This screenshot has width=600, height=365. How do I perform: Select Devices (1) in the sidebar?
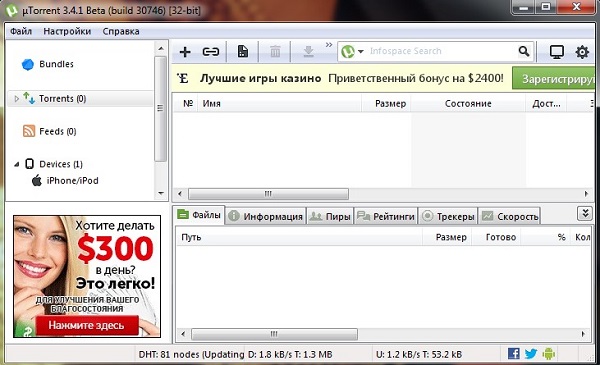point(61,164)
